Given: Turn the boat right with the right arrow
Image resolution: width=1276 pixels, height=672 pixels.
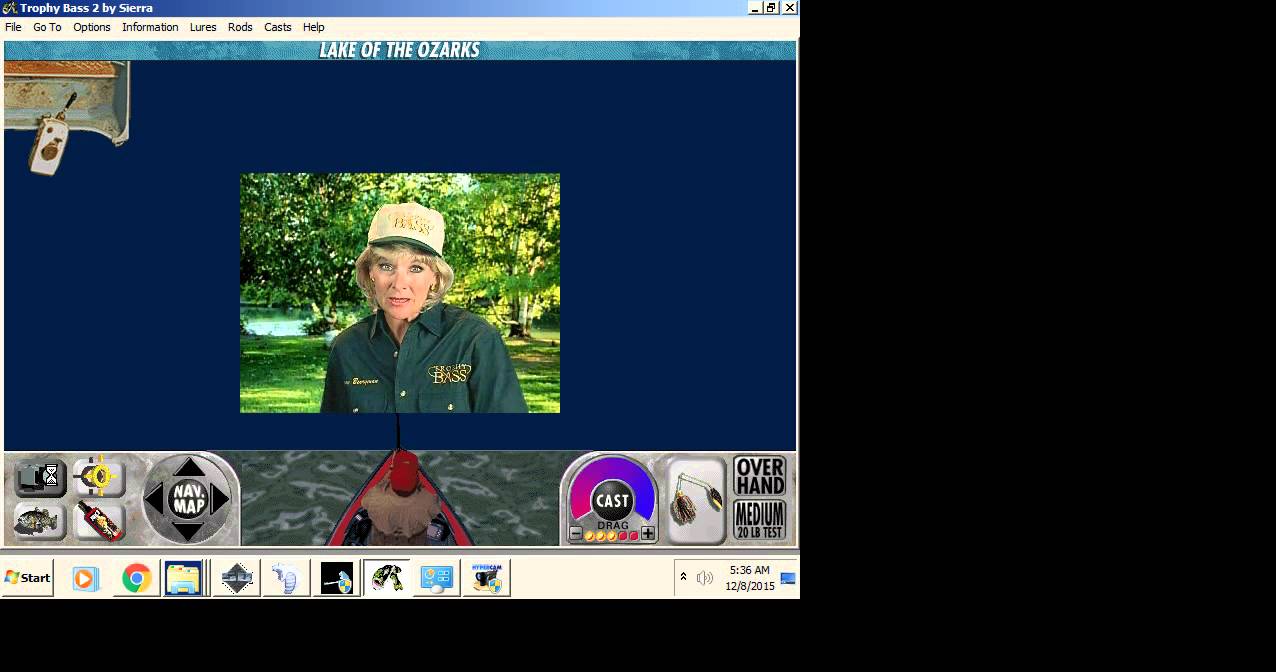Looking at the screenshot, I should click(221, 498).
